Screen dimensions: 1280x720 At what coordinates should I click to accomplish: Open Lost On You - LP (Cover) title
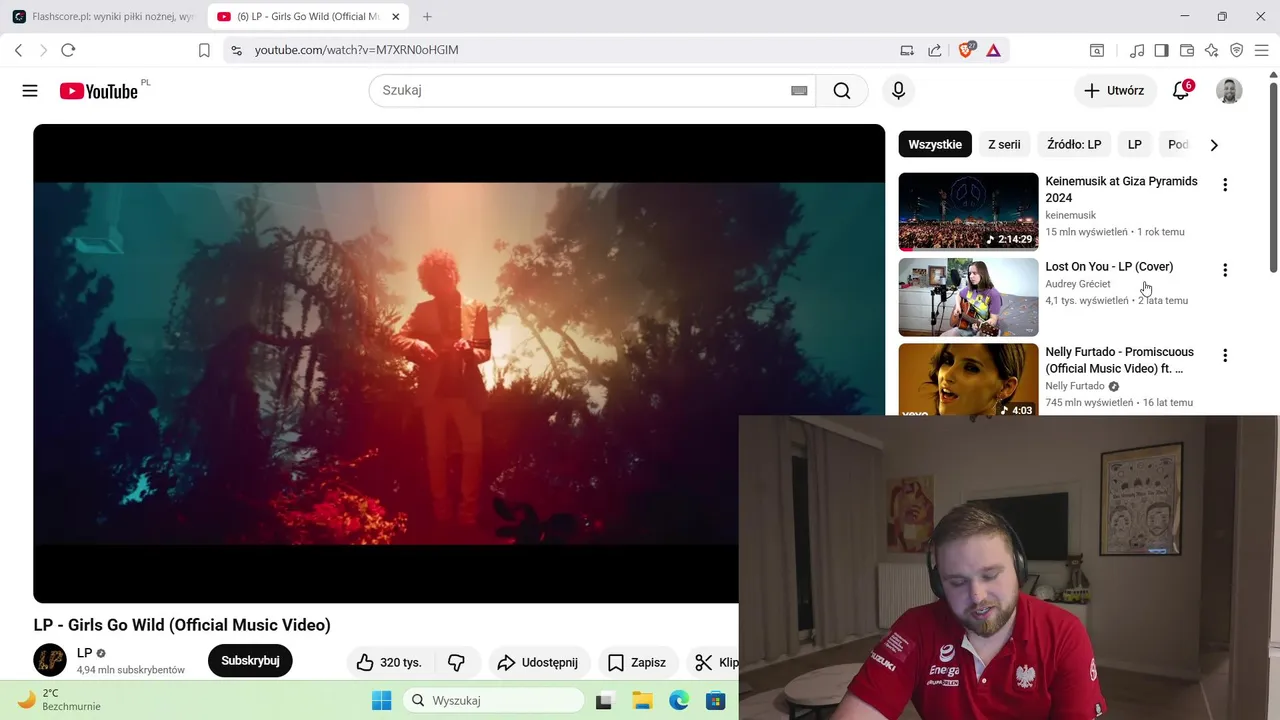click(1109, 267)
